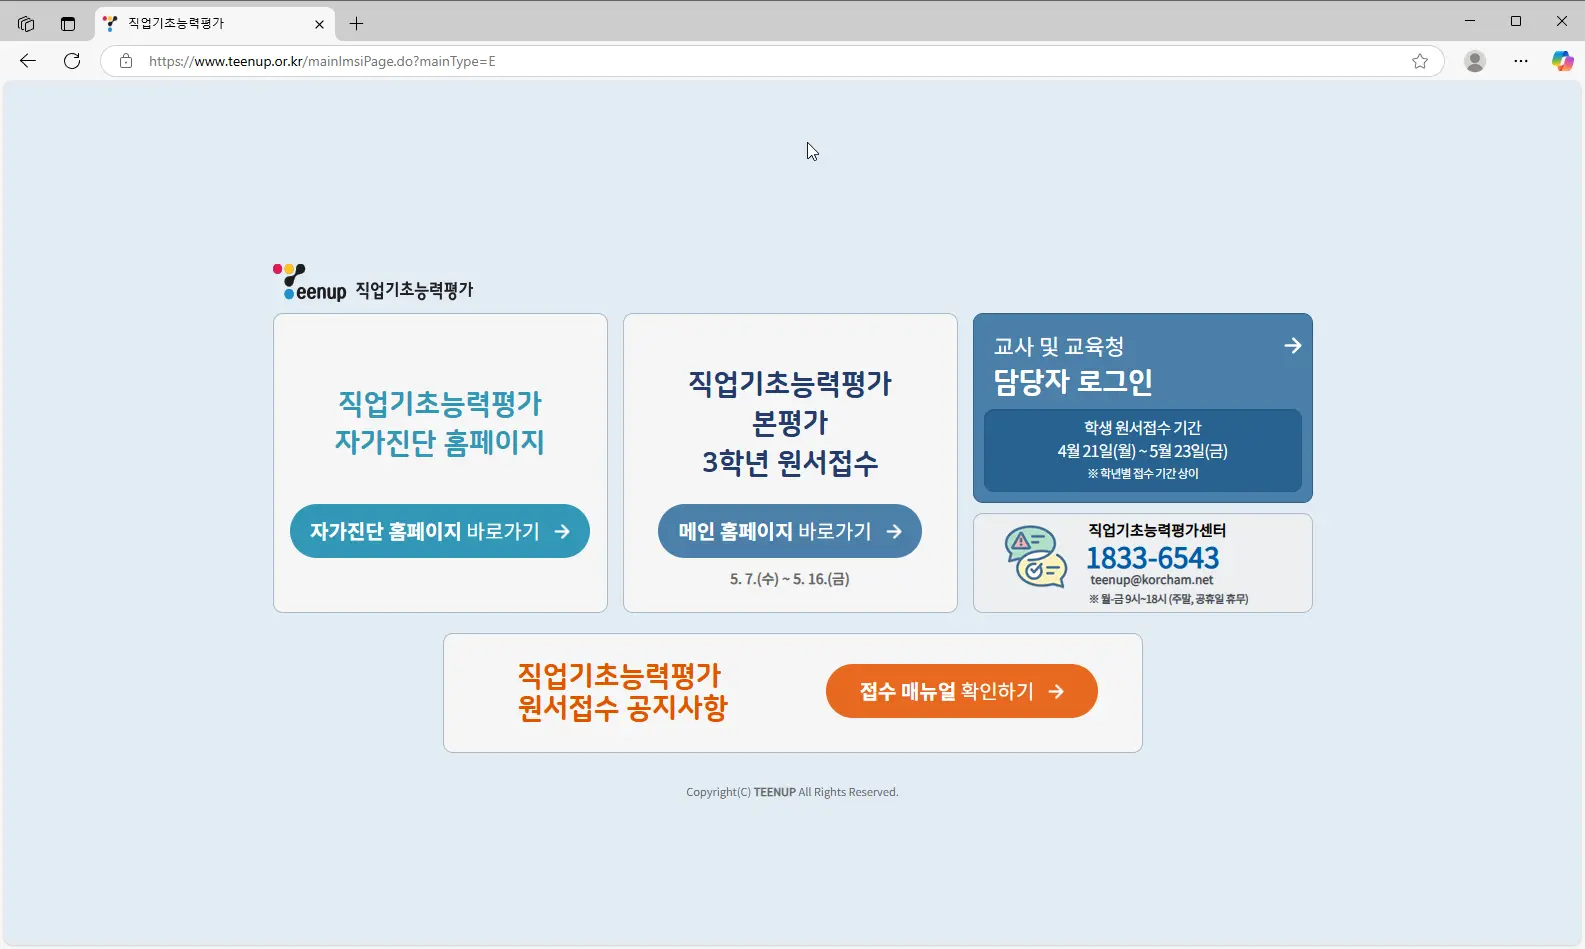Screen dimensions: 1585x949
Task: Click 교사 및 교육청 담당자 로그인 heading
Action: tap(1073, 365)
